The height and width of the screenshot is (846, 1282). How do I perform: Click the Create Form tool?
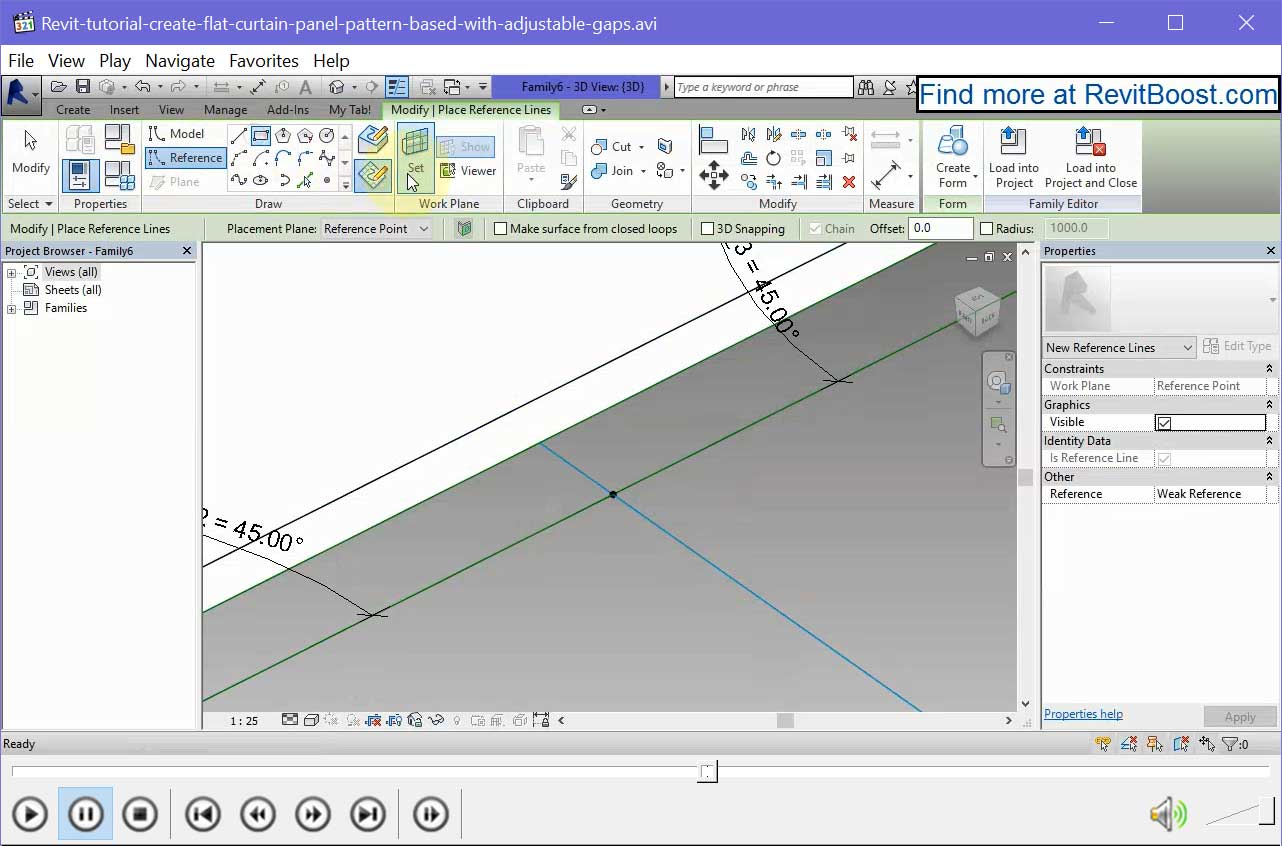tap(952, 155)
